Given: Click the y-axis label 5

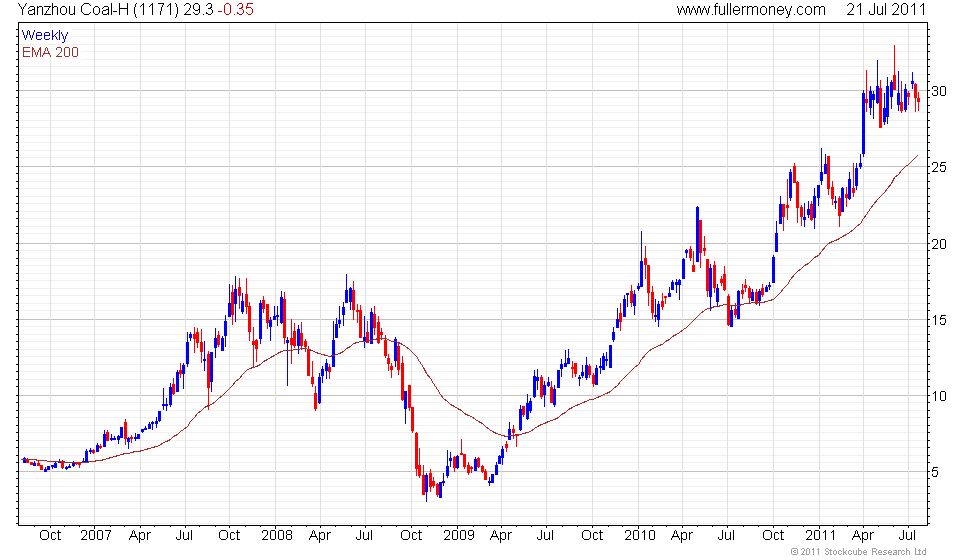Looking at the screenshot, I should pyautogui.click(x=935, y=472).
